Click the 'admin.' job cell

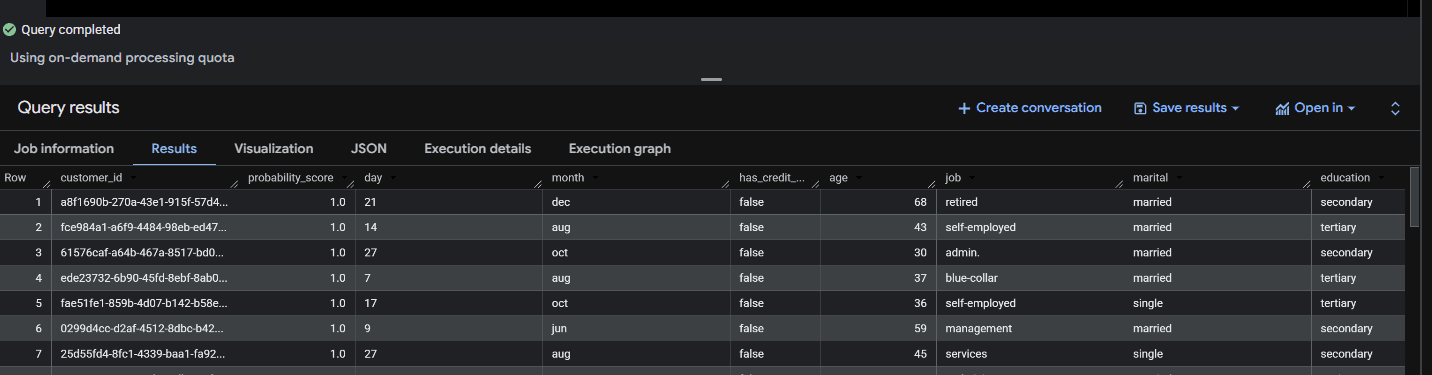1029,253
